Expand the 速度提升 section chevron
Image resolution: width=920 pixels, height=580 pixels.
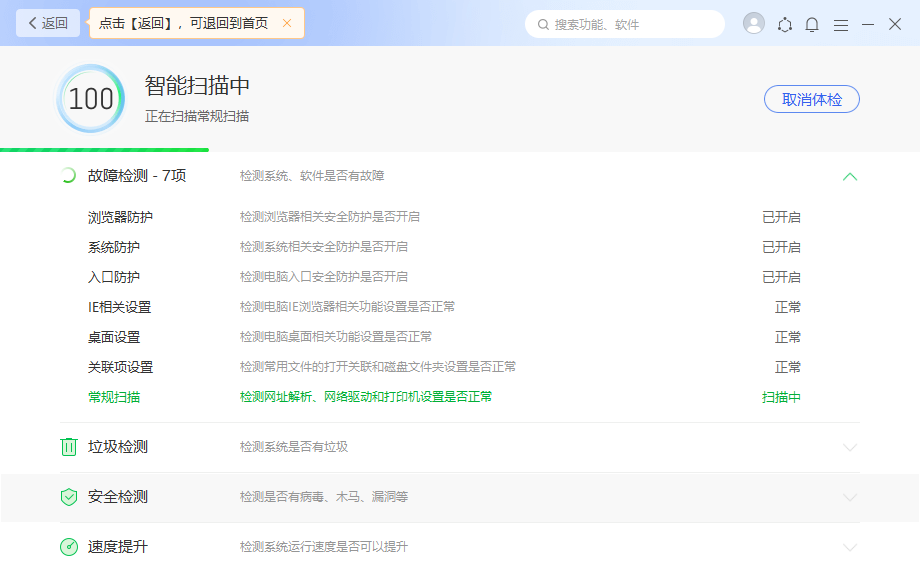[x=850, y=547]
